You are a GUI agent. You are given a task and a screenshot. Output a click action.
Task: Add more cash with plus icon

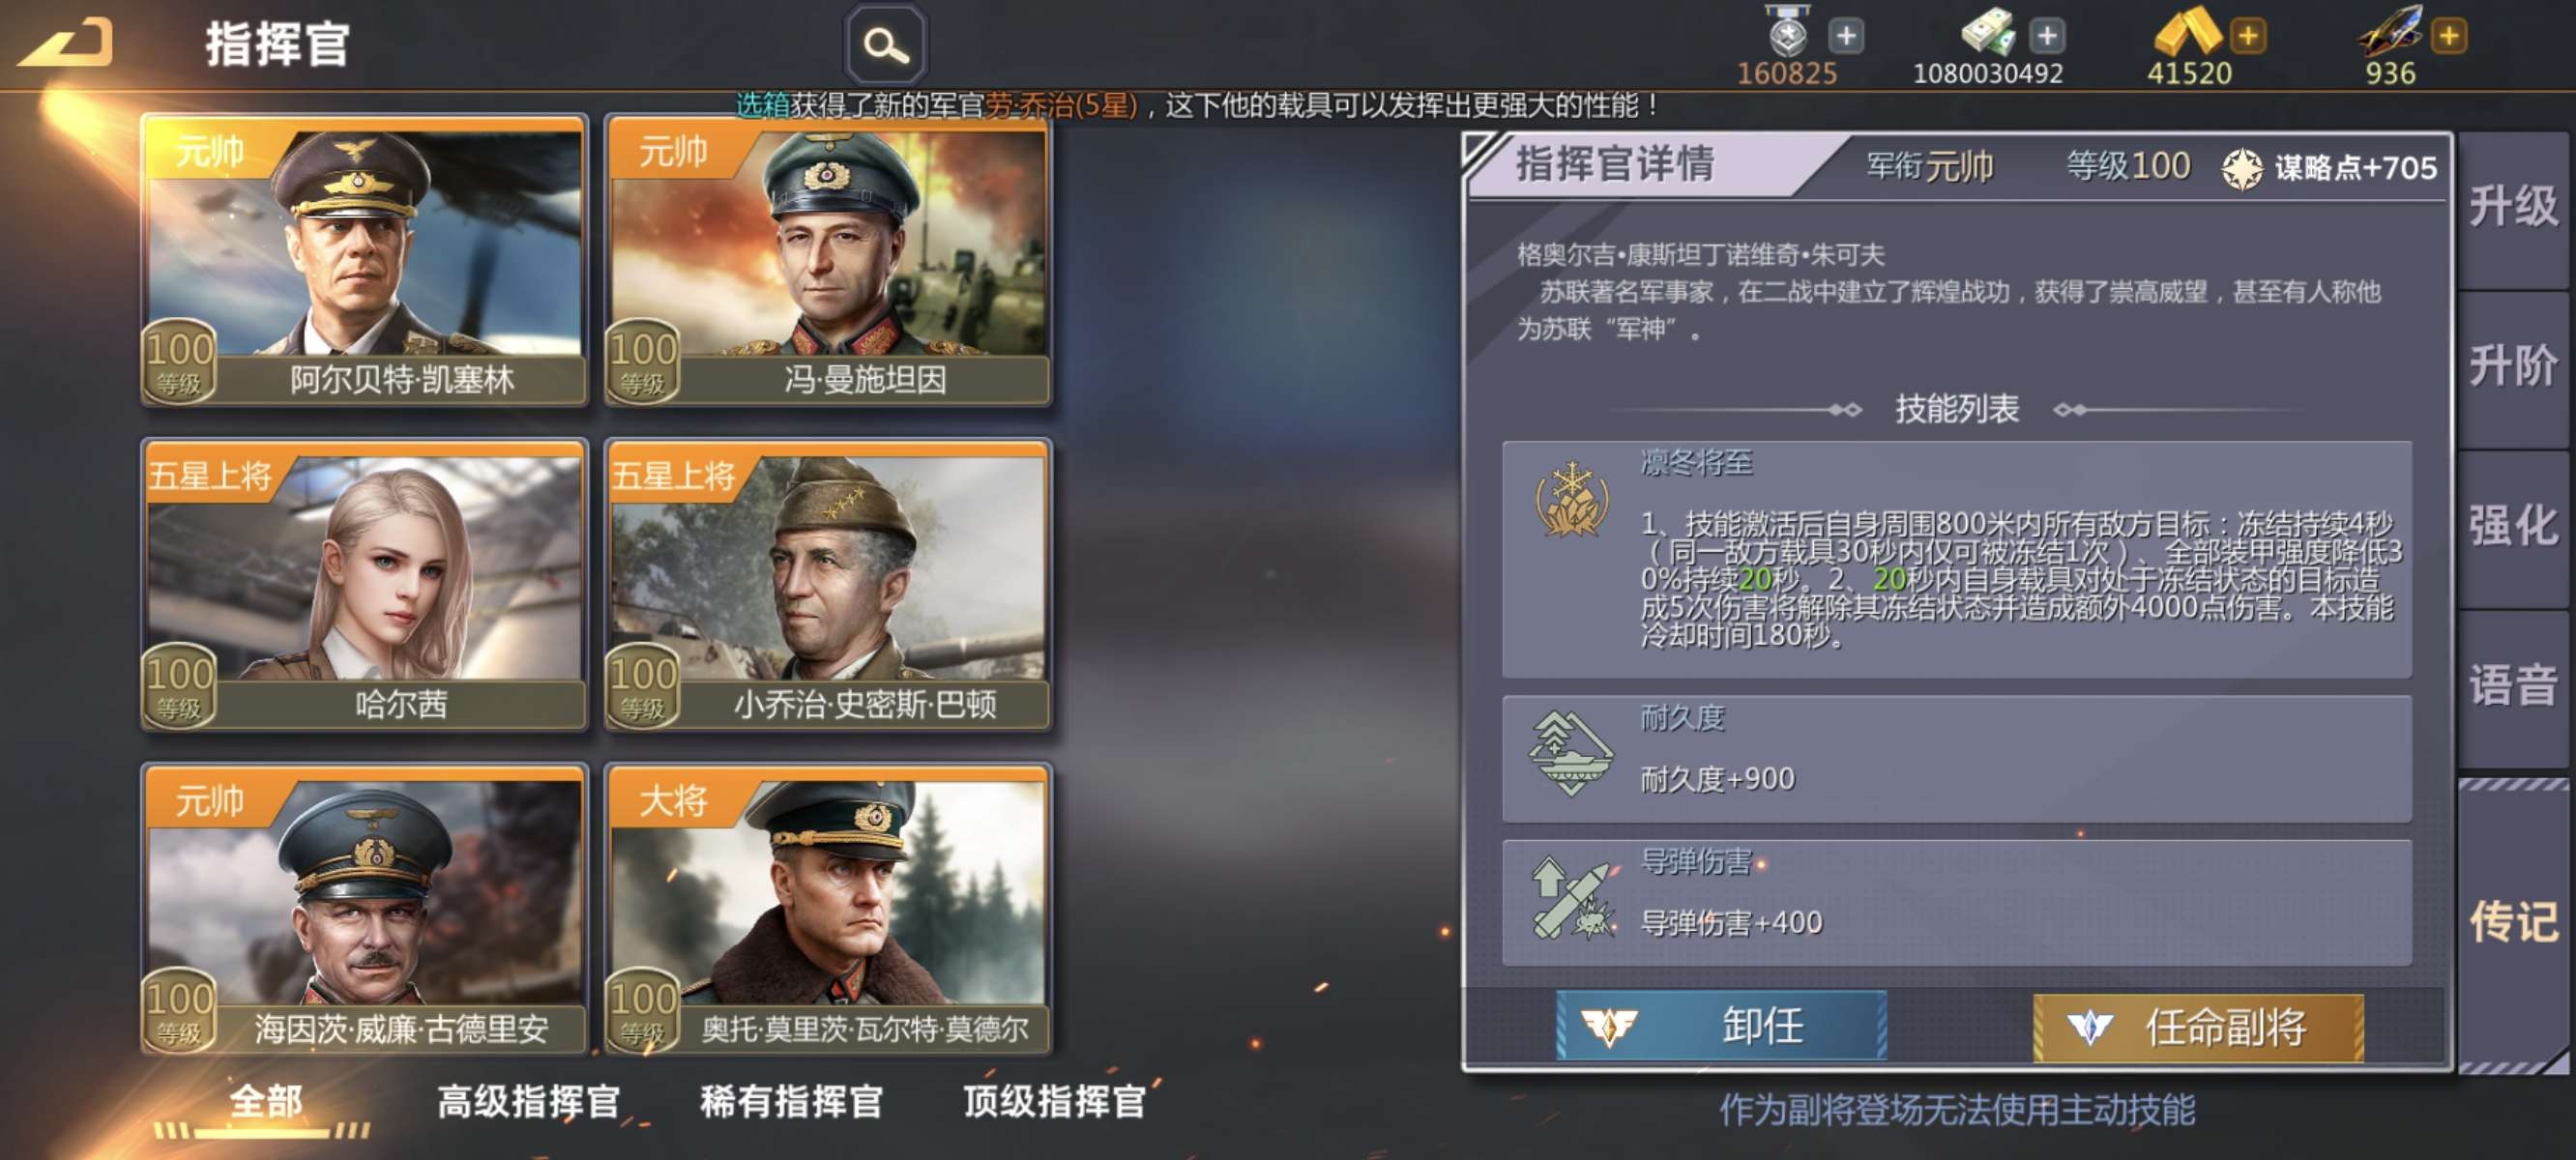pyautogui.click(x=2047, y=37)
